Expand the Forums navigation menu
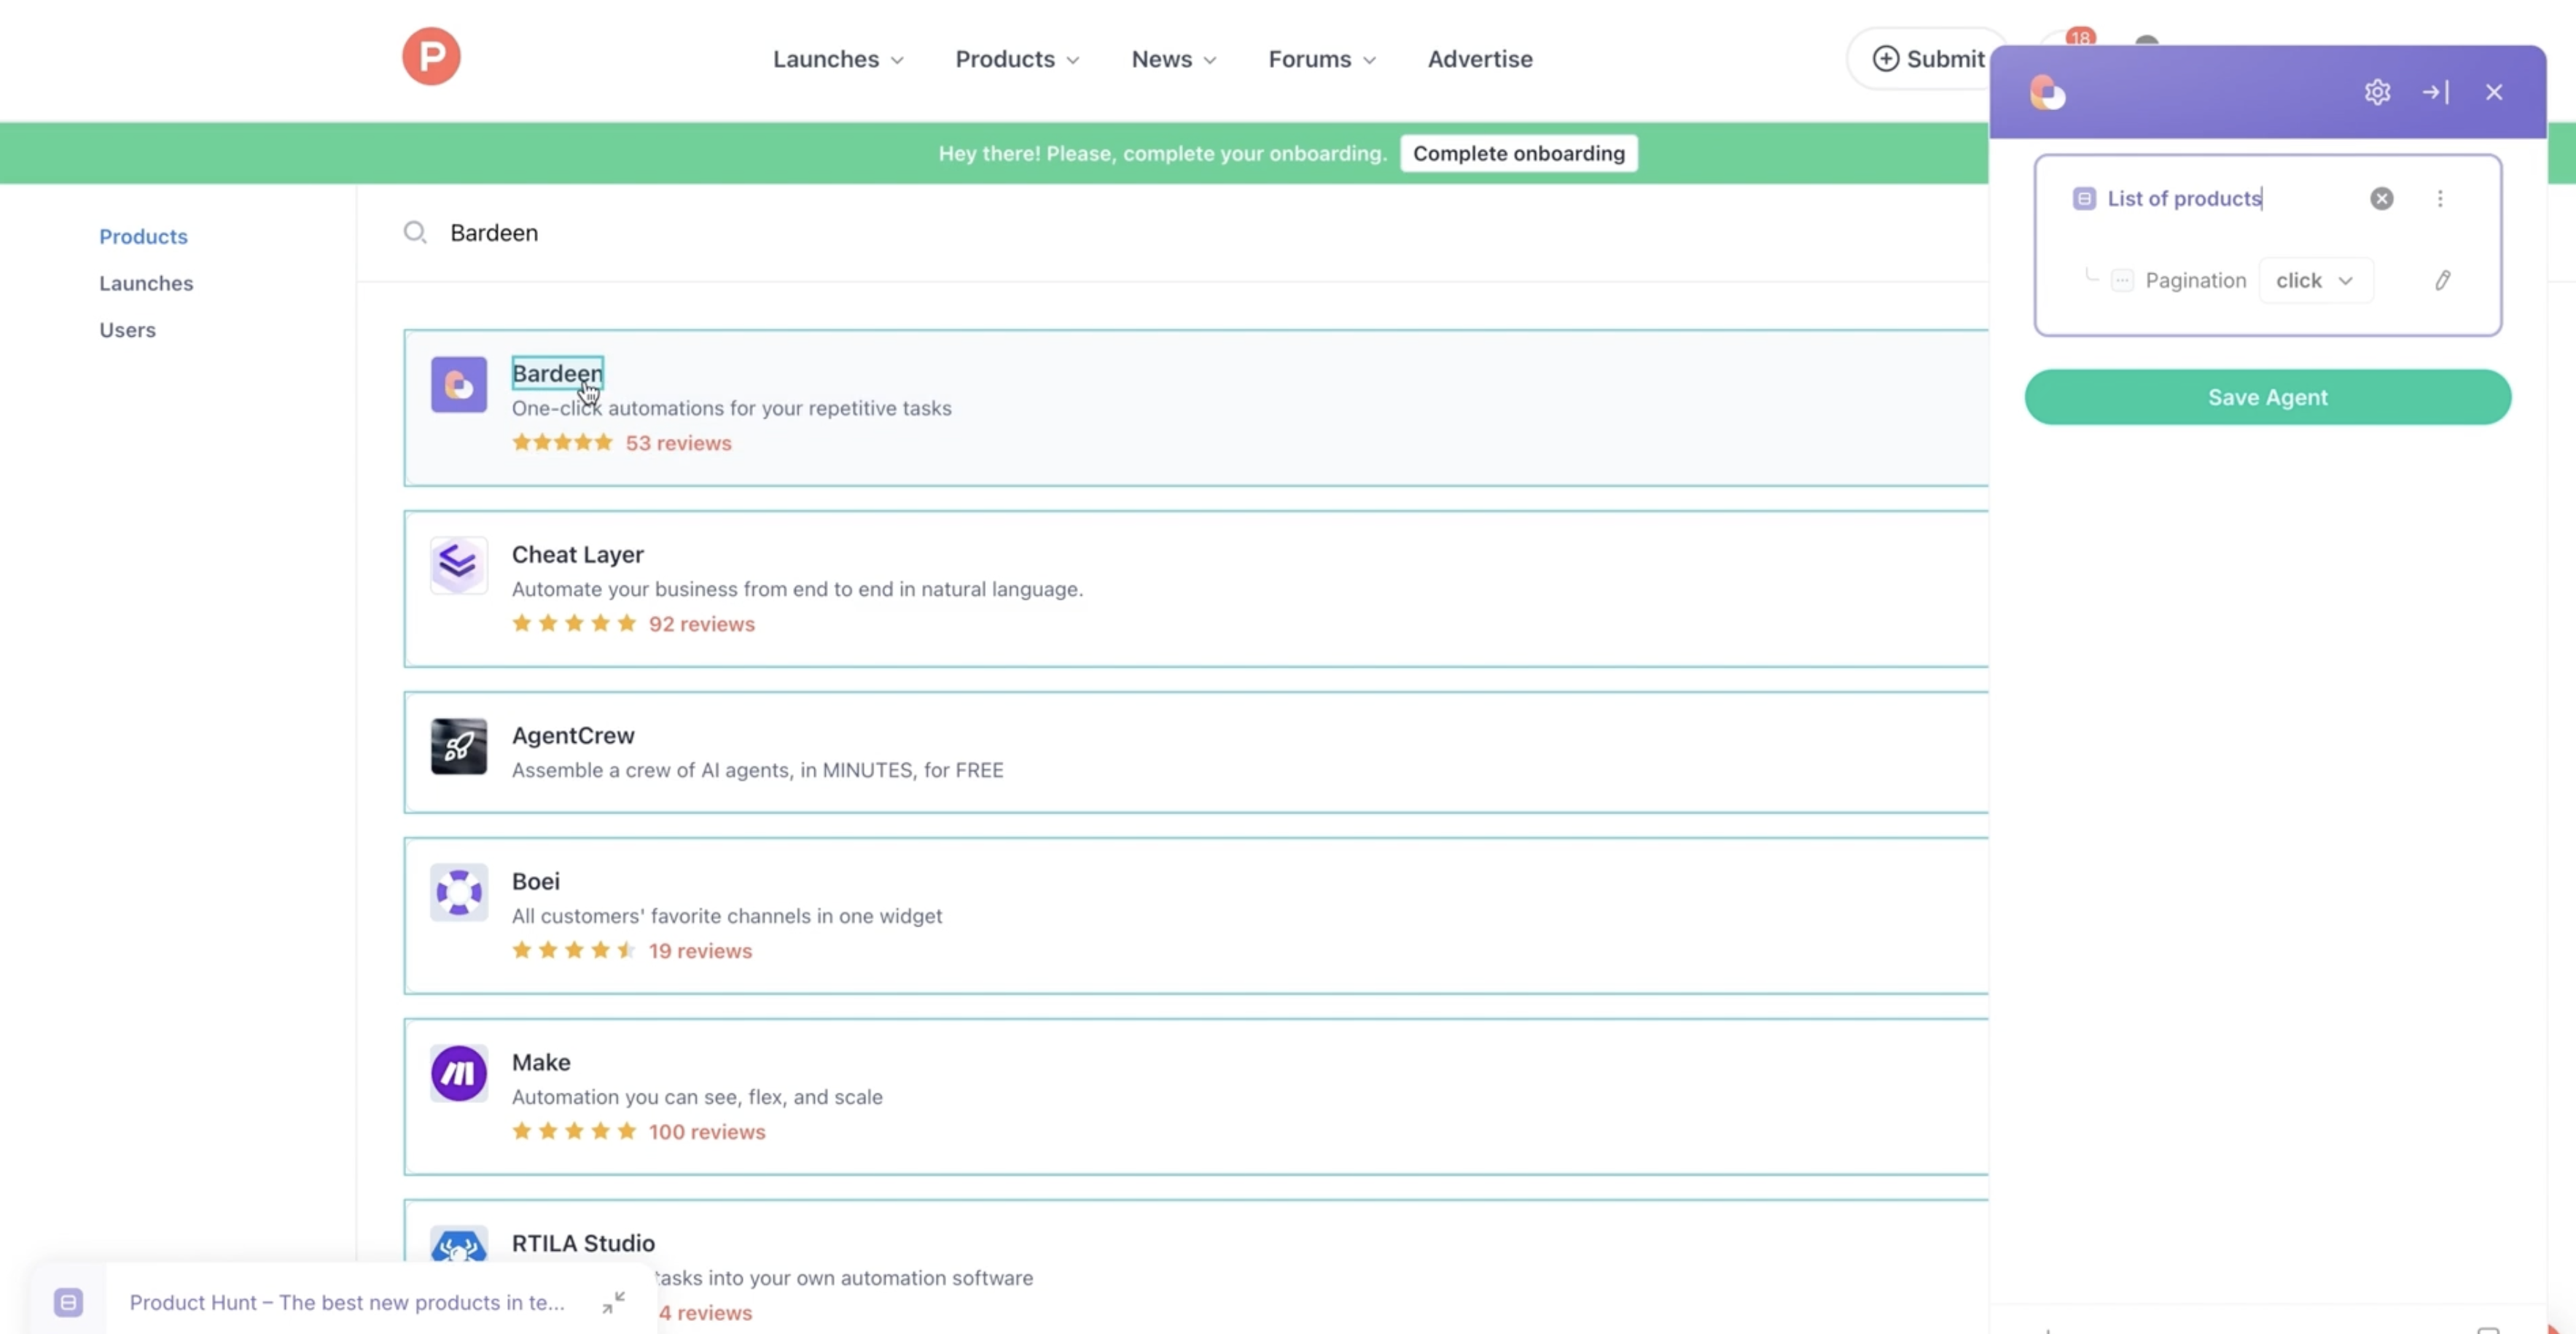Screen dimensions: 2576x1334 pyautogui.click(x=1322, y=59)
